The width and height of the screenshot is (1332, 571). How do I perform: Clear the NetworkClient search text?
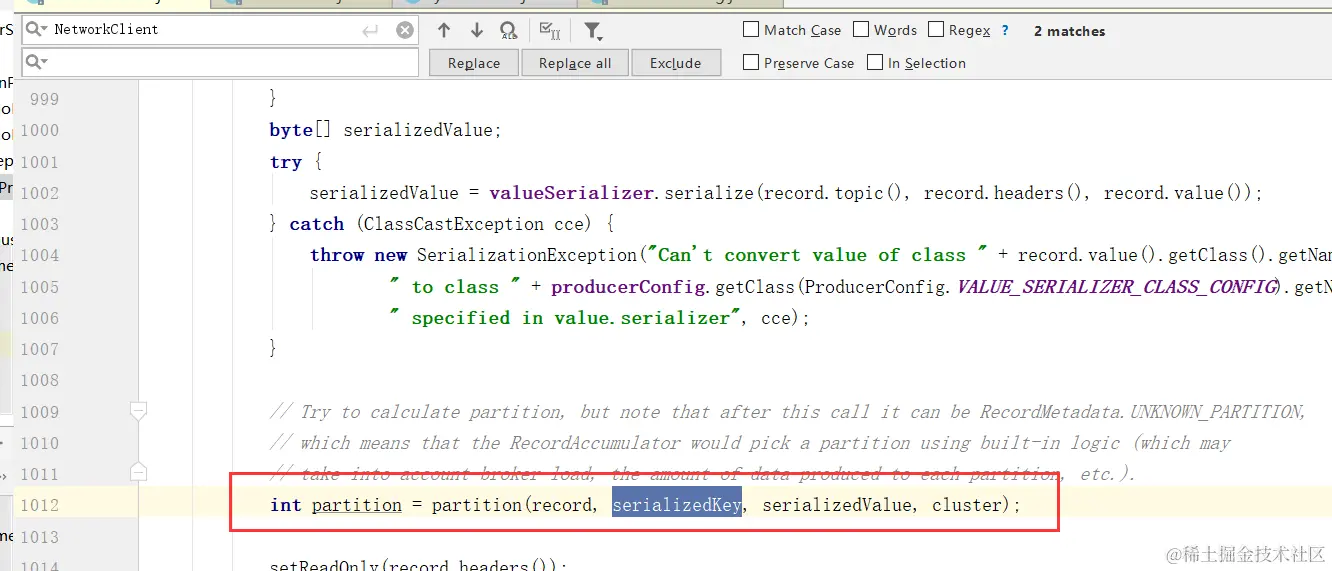pyautogui.click(x=405, y=30)
